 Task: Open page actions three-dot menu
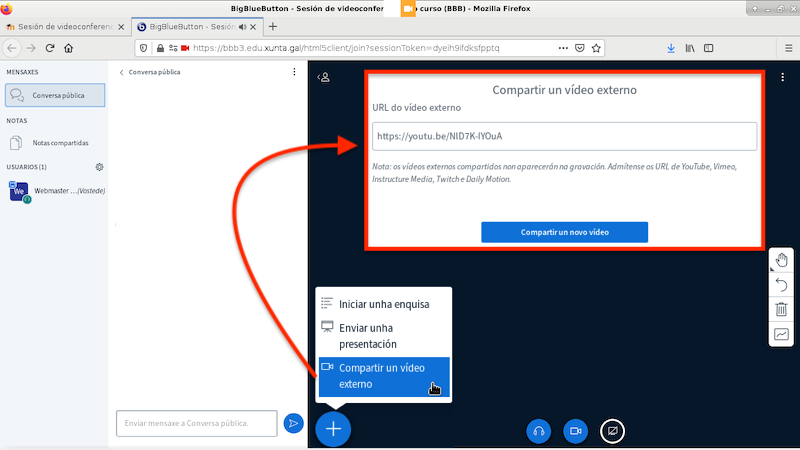click(x=563, y=48)
